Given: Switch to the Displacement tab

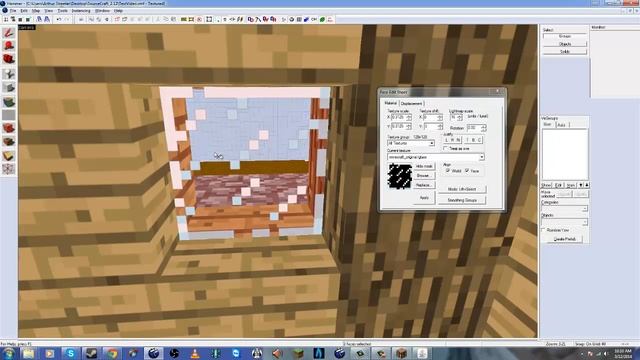Looking at the screenshot, I should pyautogui.click(x=411, y=104).
